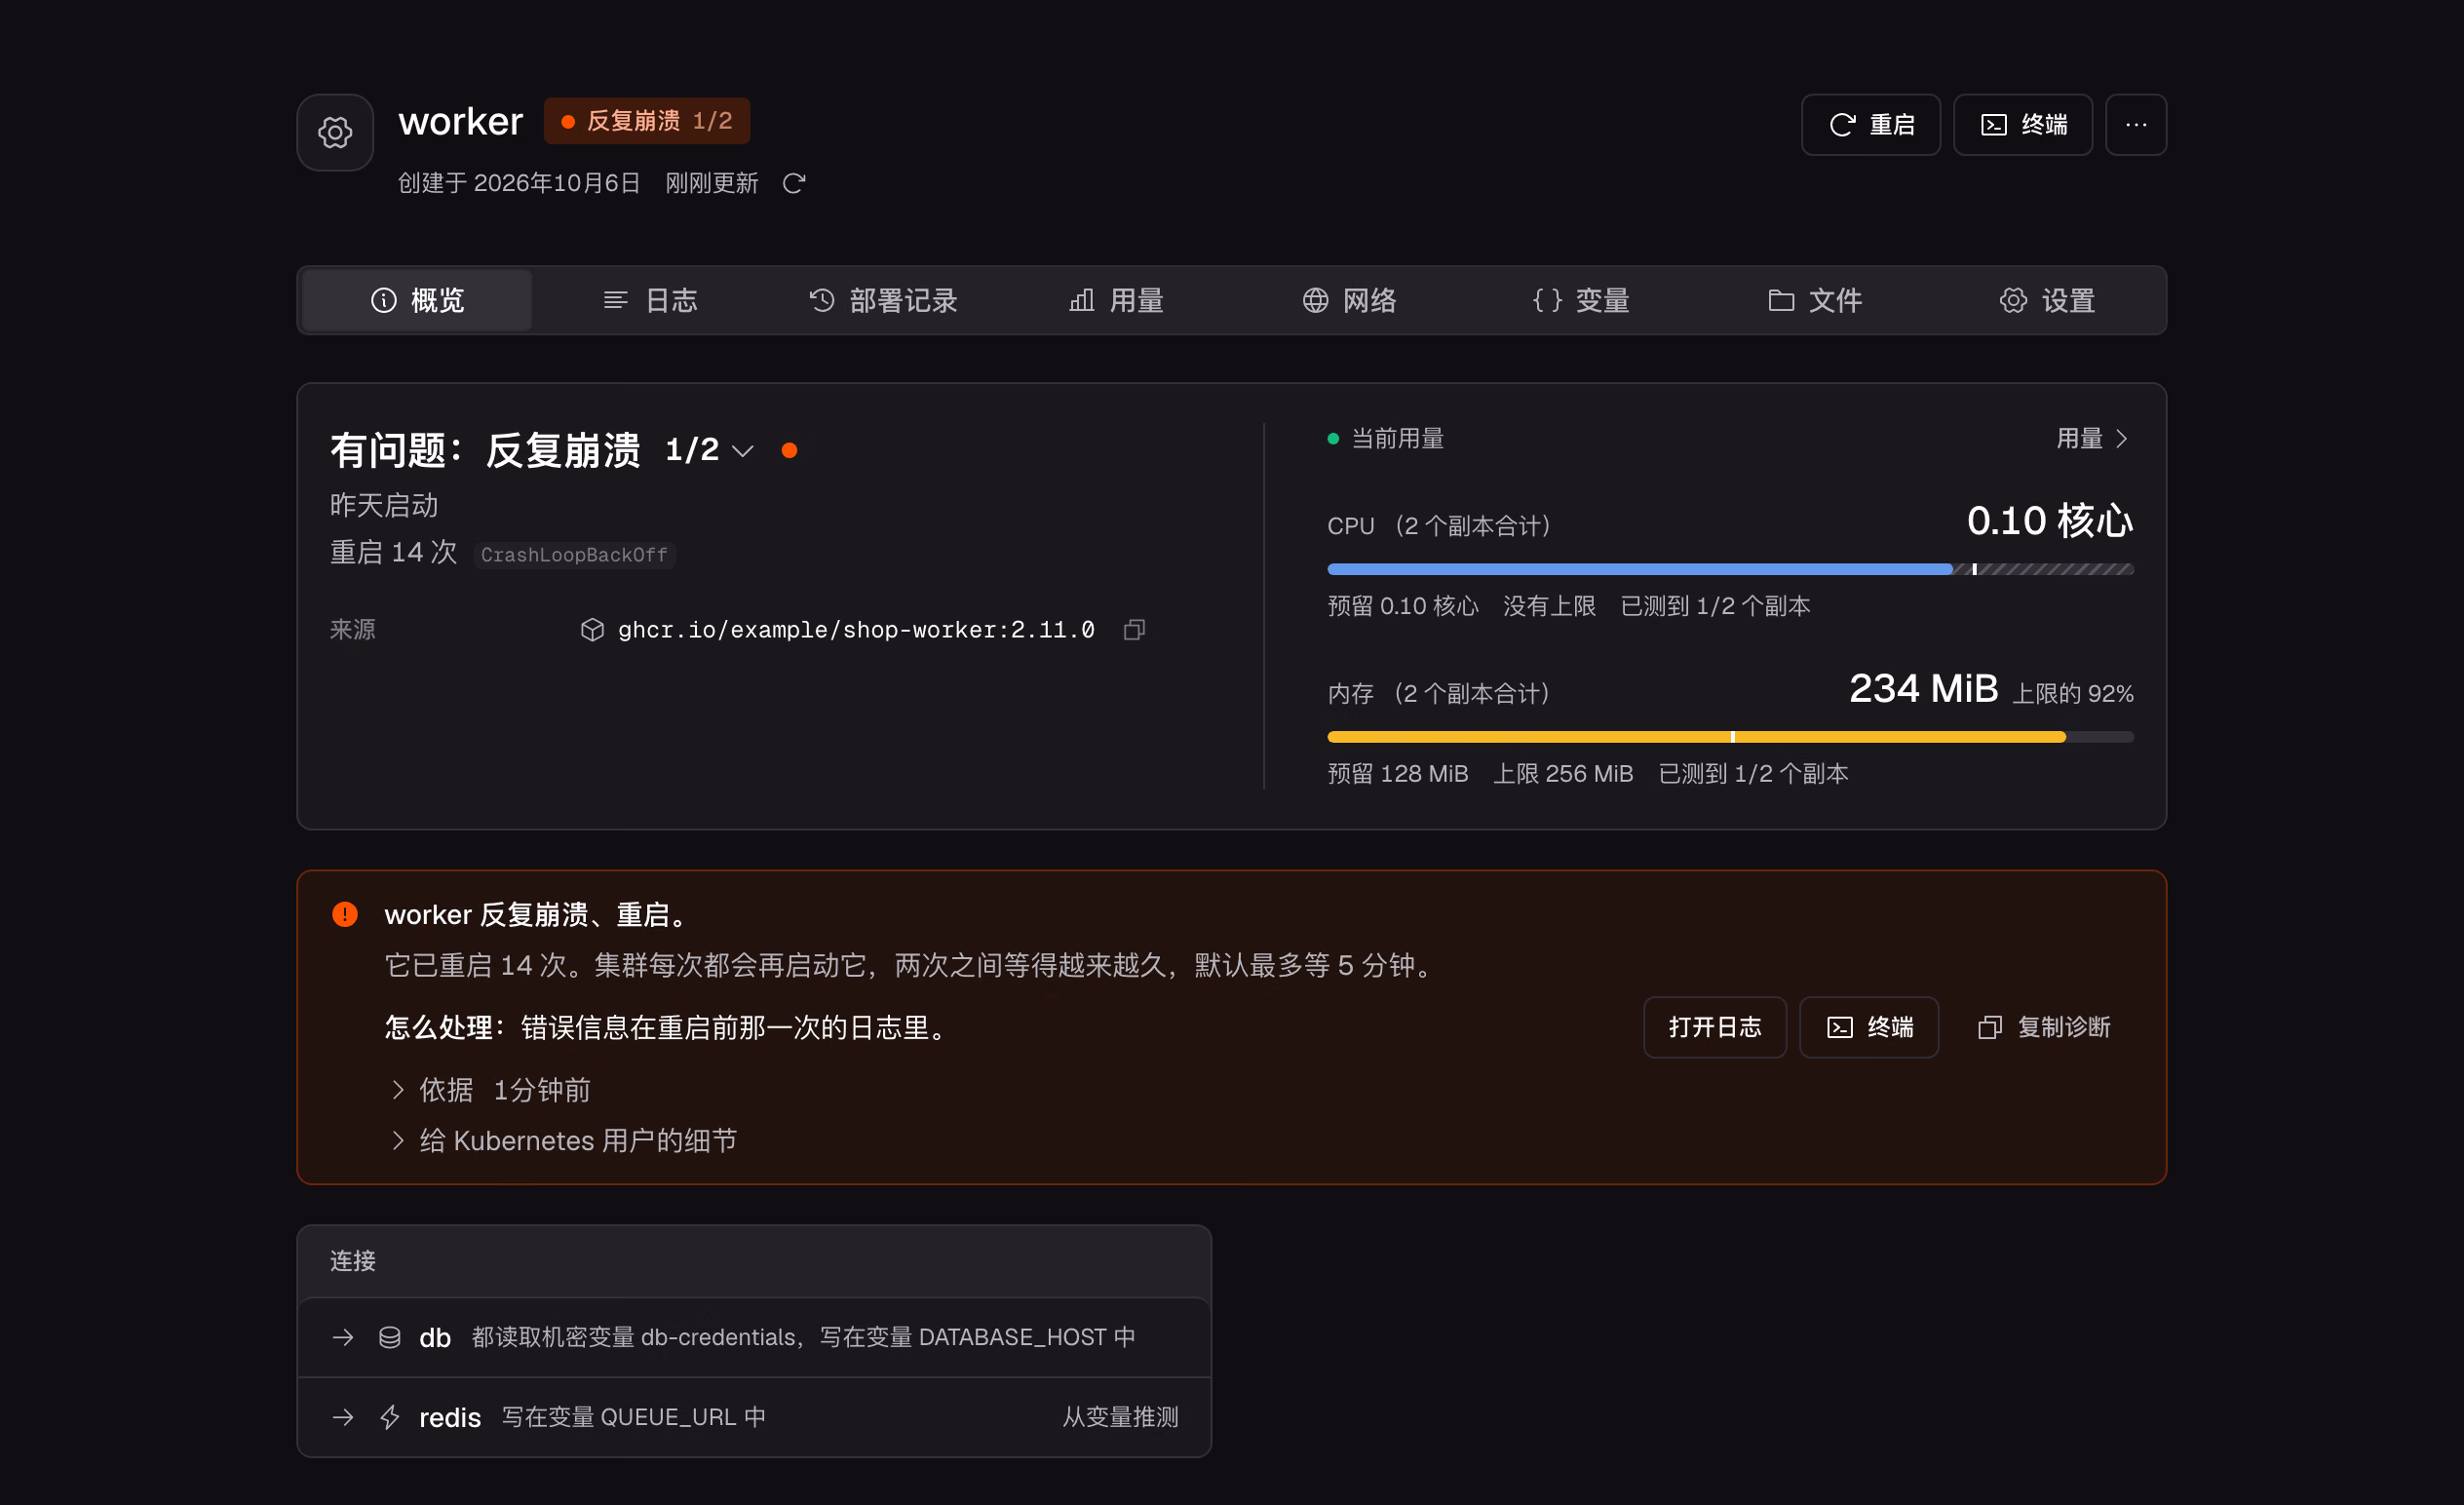Click the lightning icon for redis
2464x1505 pixels.
point(390,1418)
